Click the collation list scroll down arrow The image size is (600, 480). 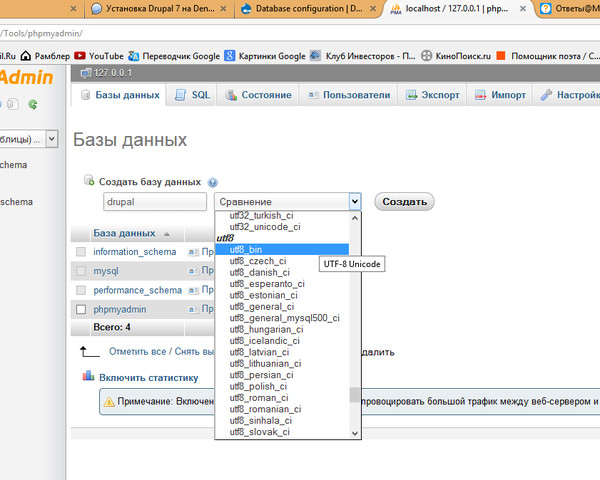(x=355, y=433)
